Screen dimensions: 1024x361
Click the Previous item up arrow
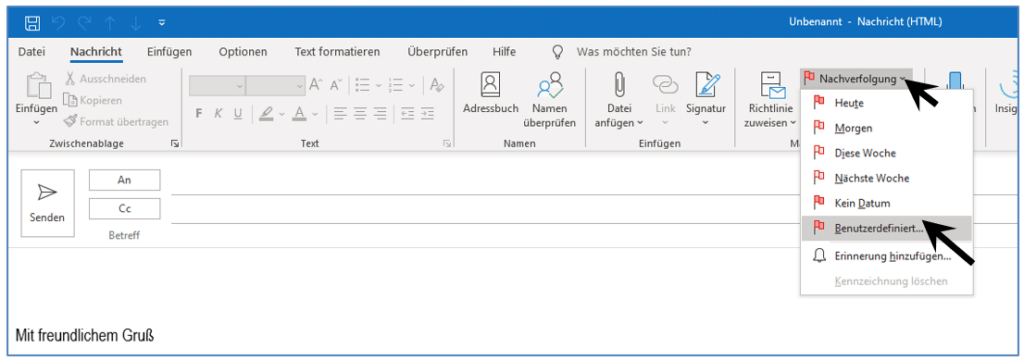[x=110, y=23]
